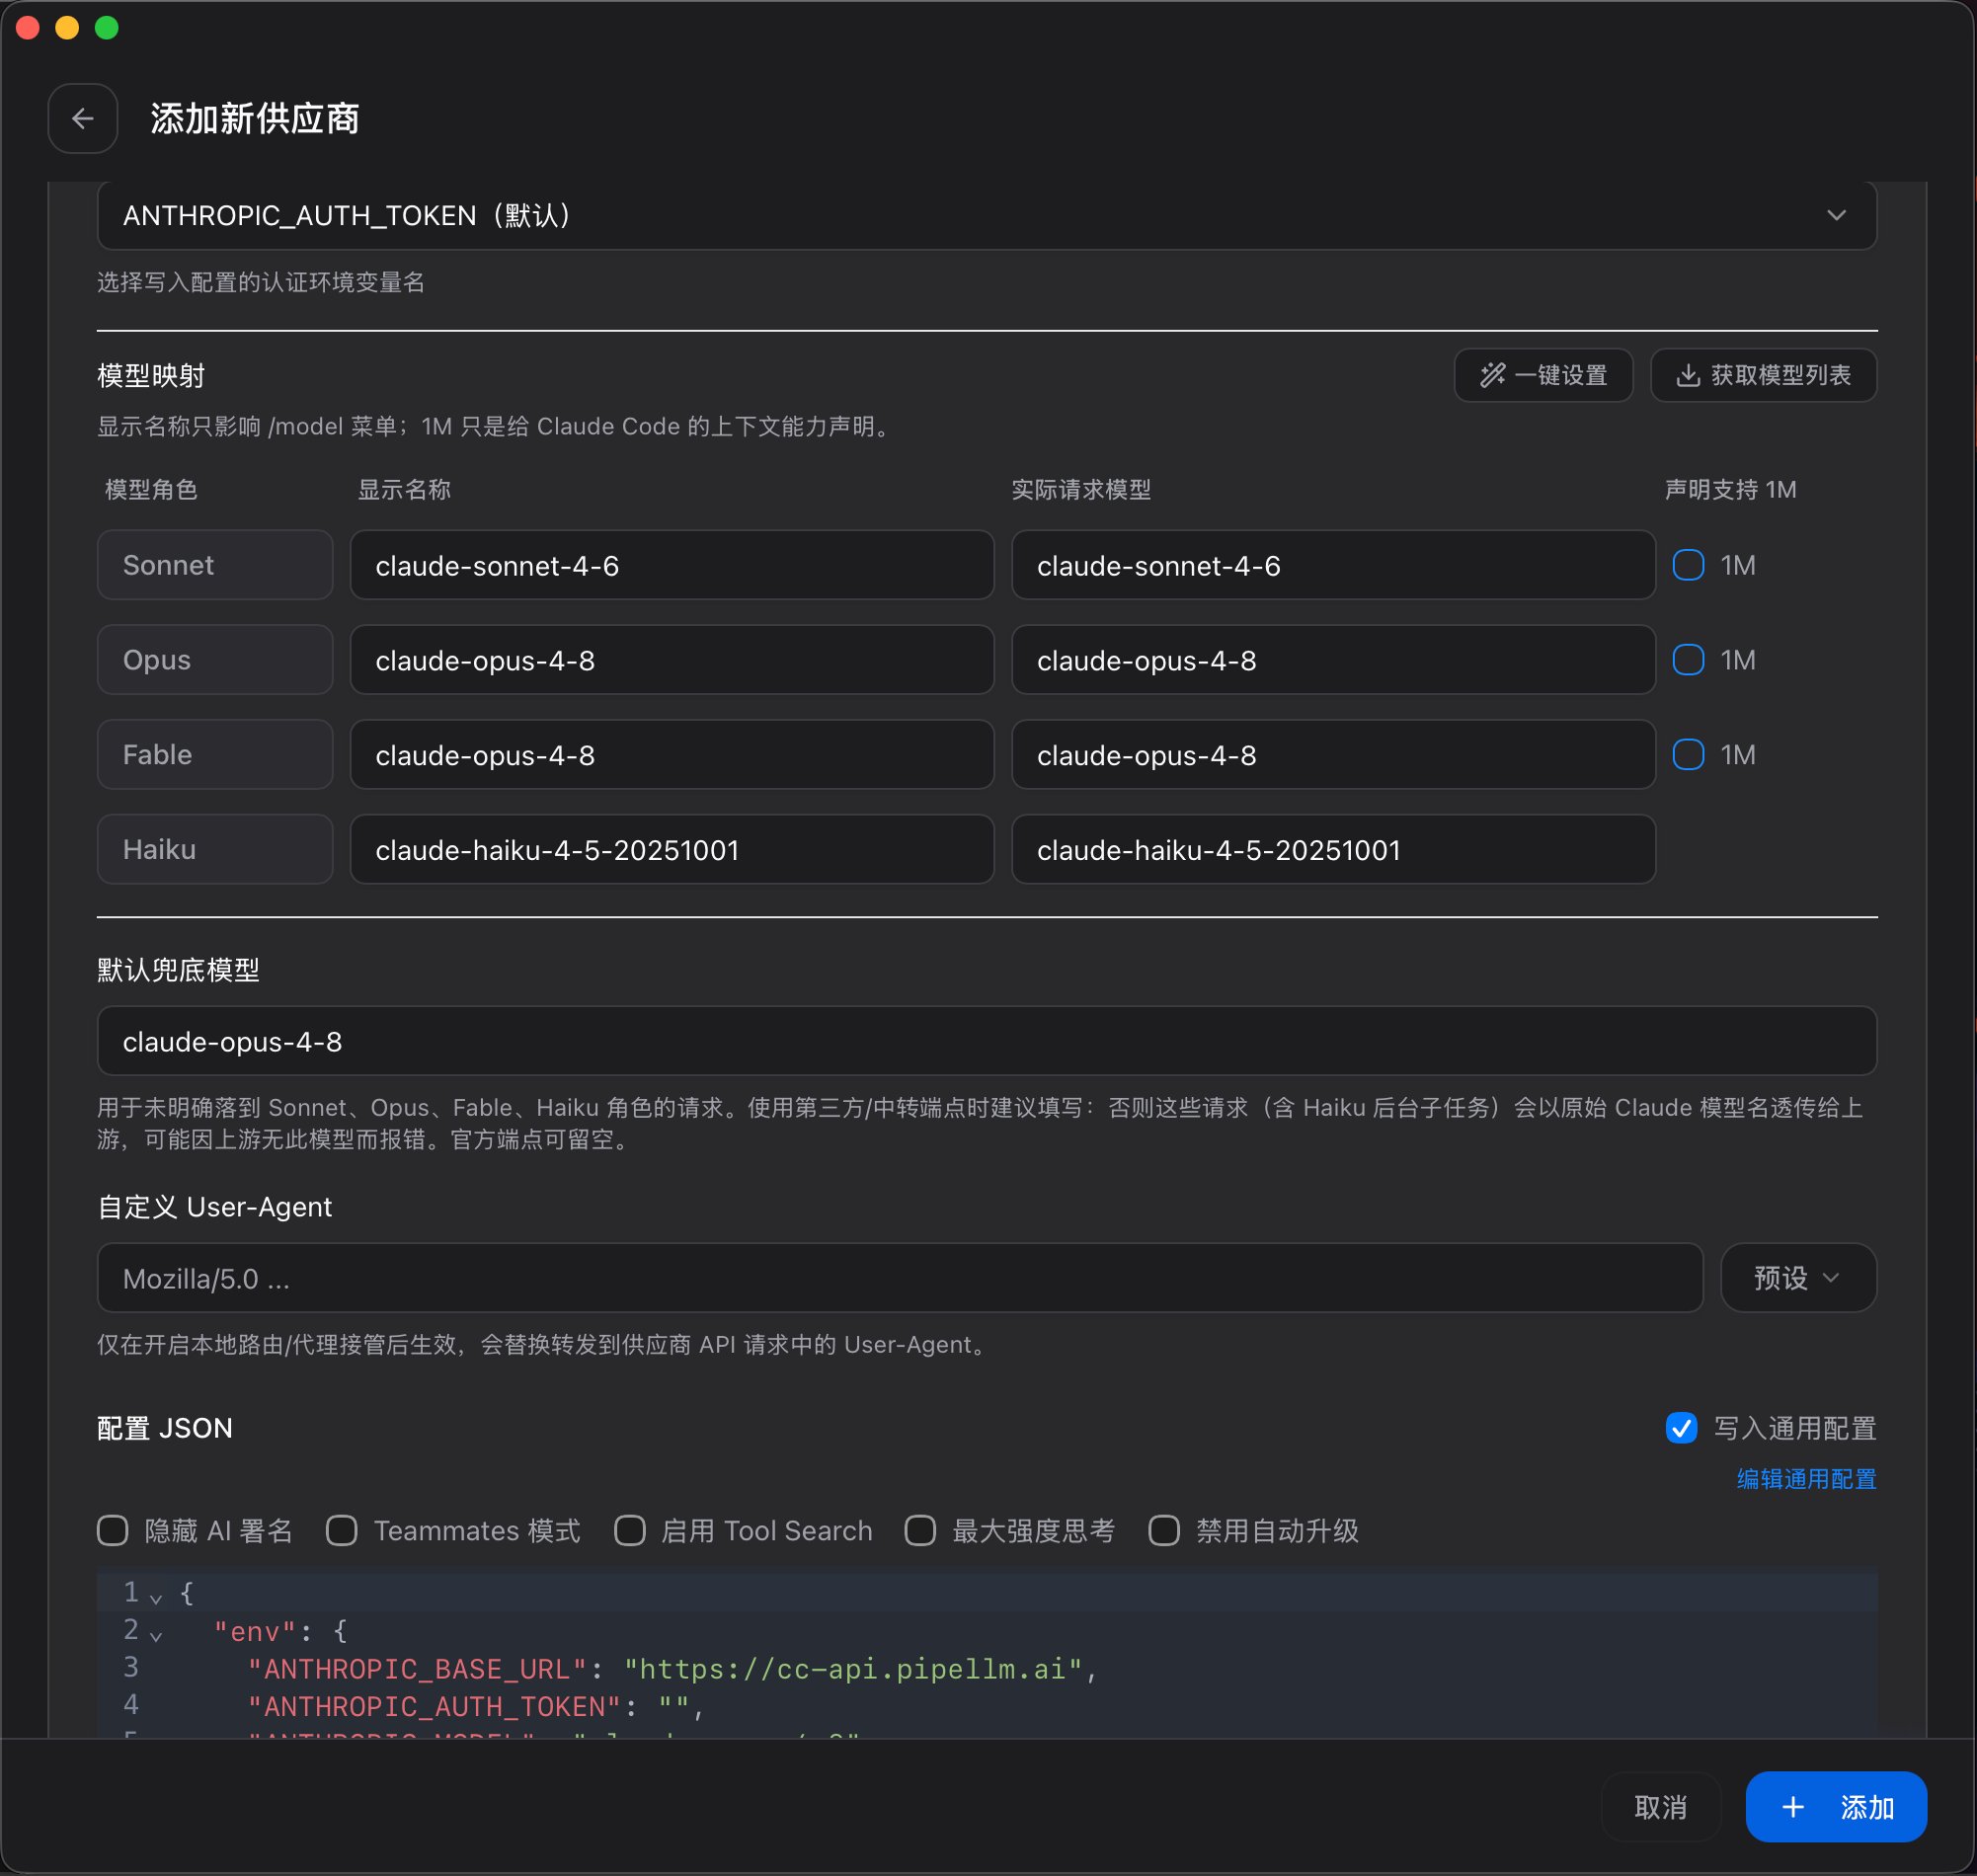
Task: Enable 1M support for Fable row
Action: (x=1688, y=755)
